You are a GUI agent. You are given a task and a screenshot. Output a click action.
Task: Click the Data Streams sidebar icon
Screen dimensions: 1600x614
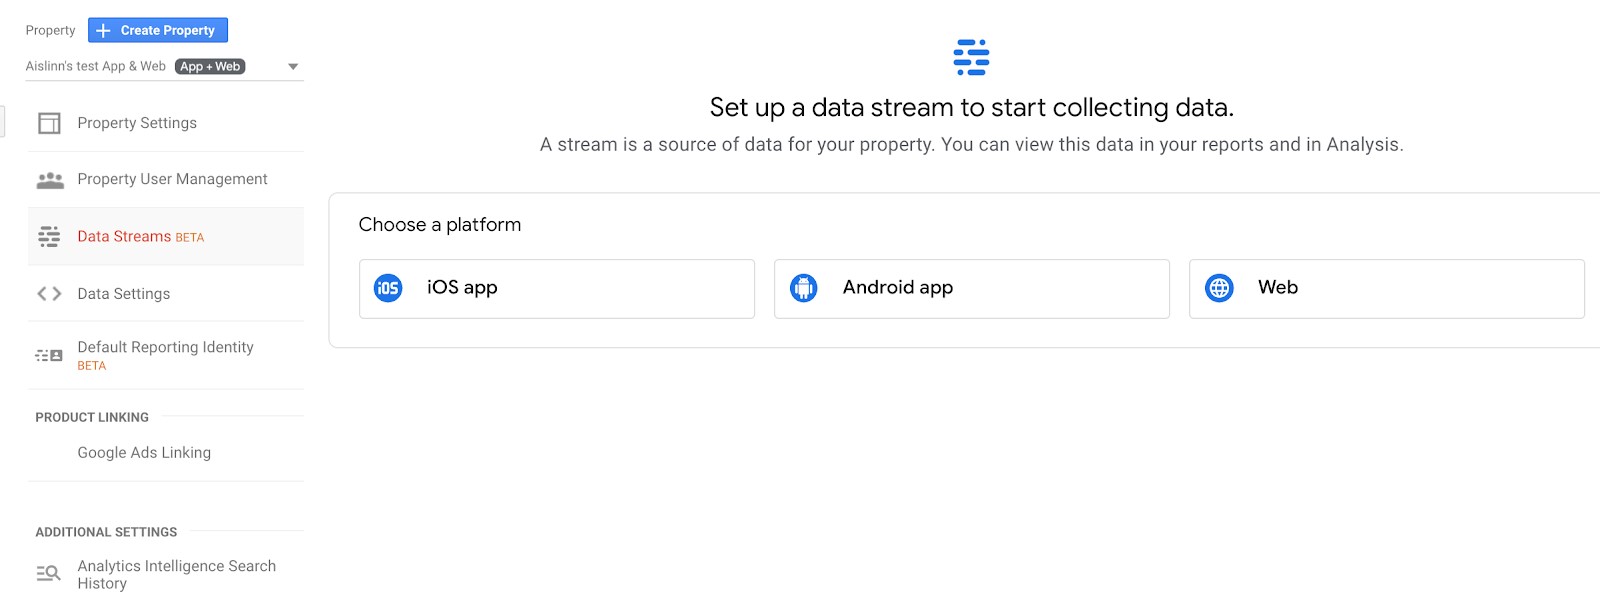pyautogui.click(x=49, y=237)
